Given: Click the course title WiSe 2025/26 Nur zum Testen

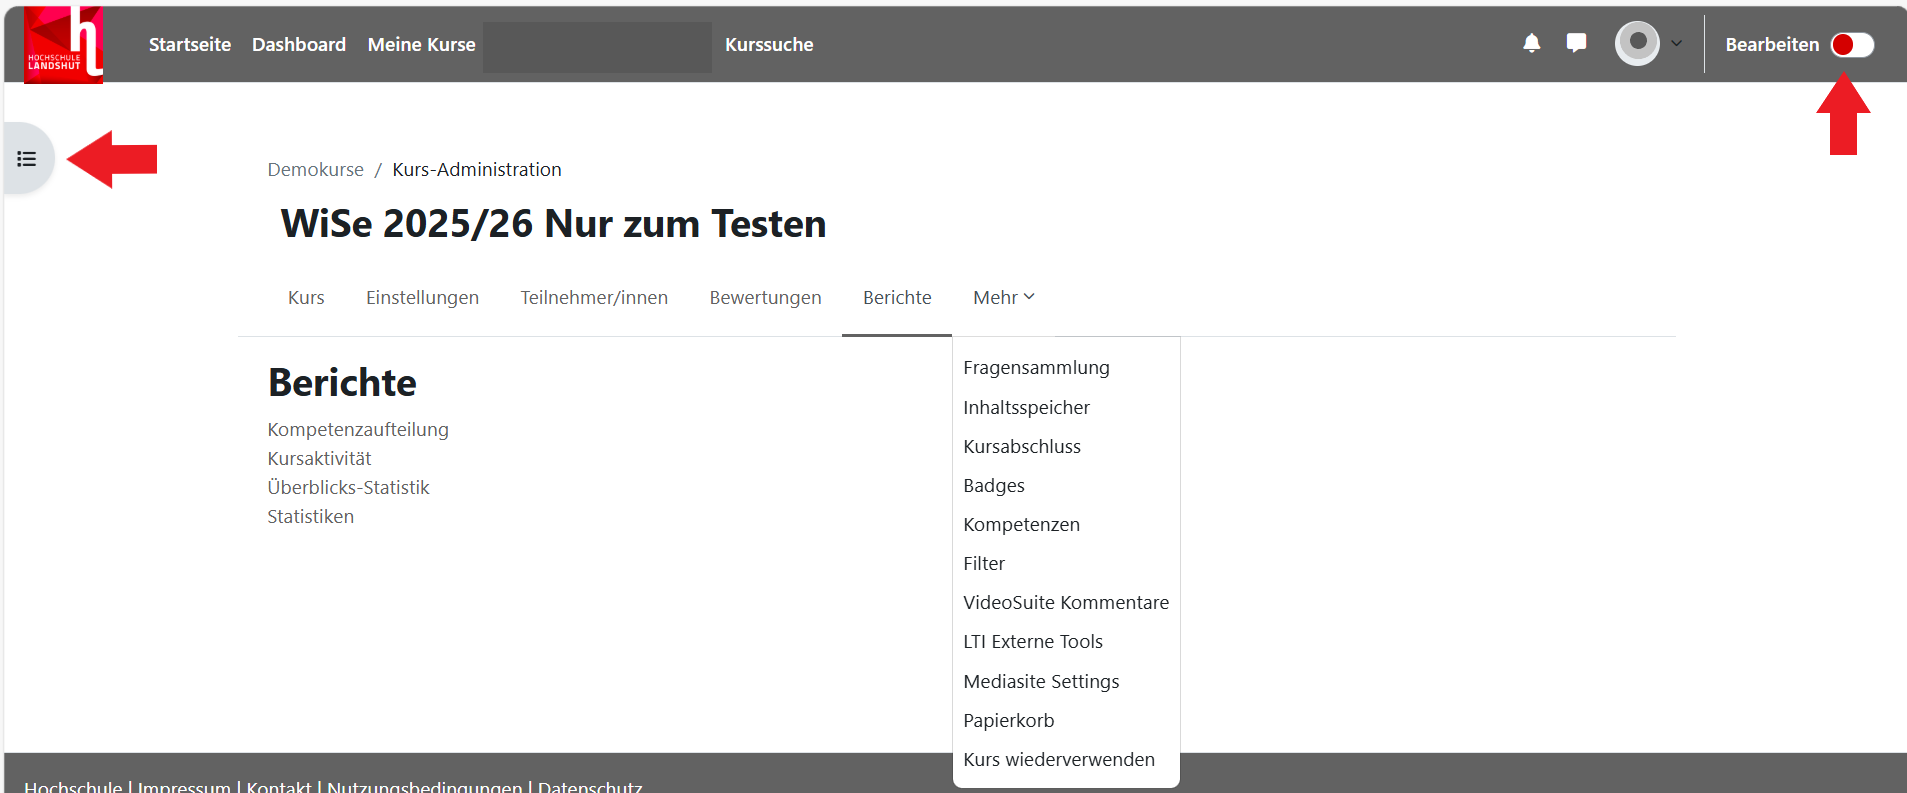Looking at the screenshot, I should (553, 223).
